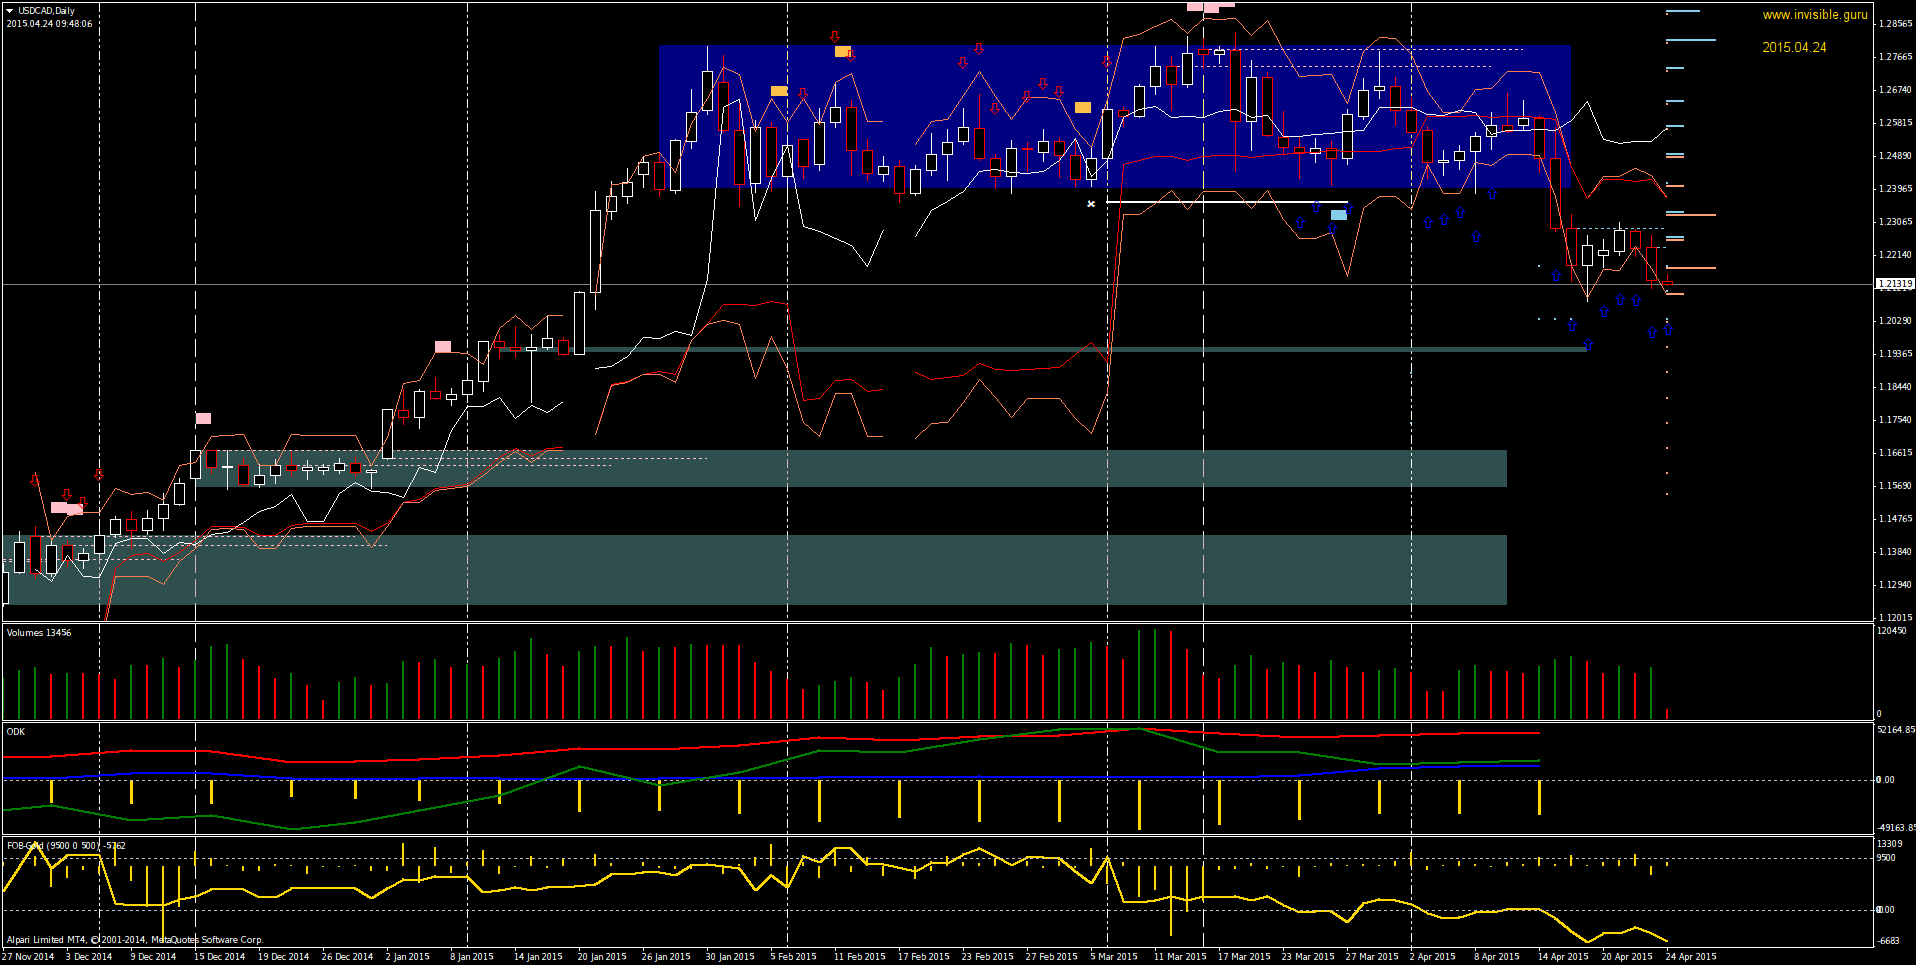Select the small light-blue rectangle marker below the blue zone

point(1338,215)
